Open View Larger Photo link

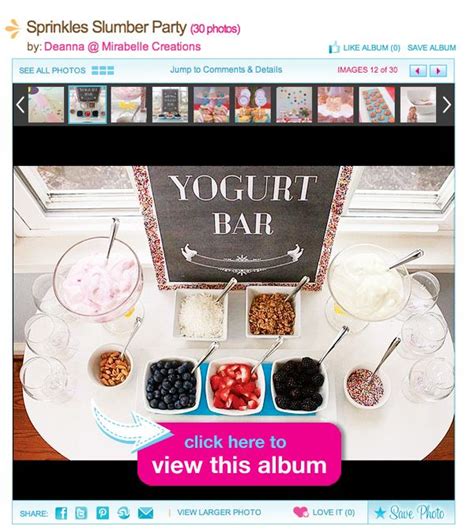[x=219, y=512]
